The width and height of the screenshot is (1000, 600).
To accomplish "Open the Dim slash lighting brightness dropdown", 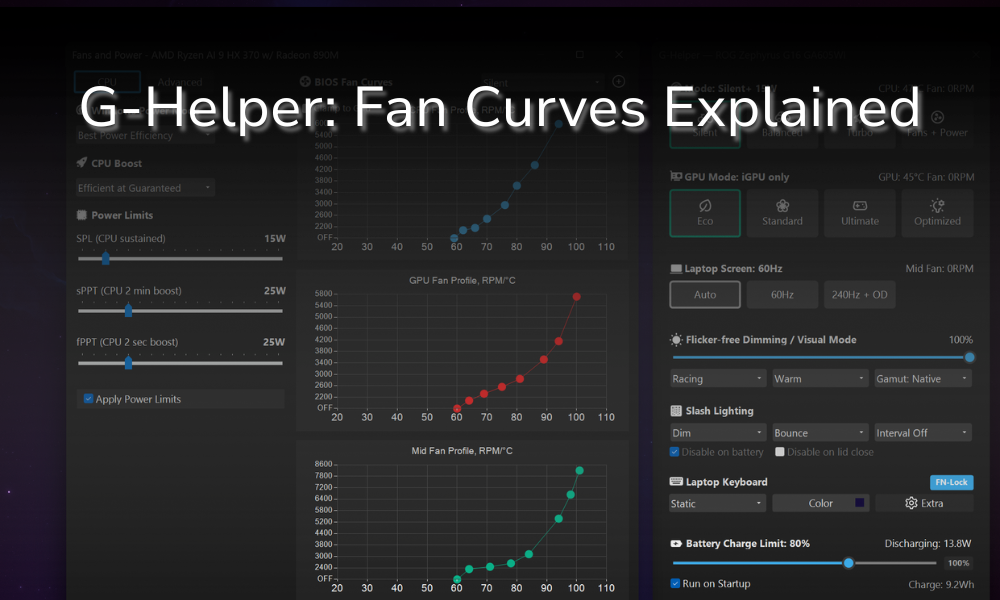I will [x=717, y=432].
